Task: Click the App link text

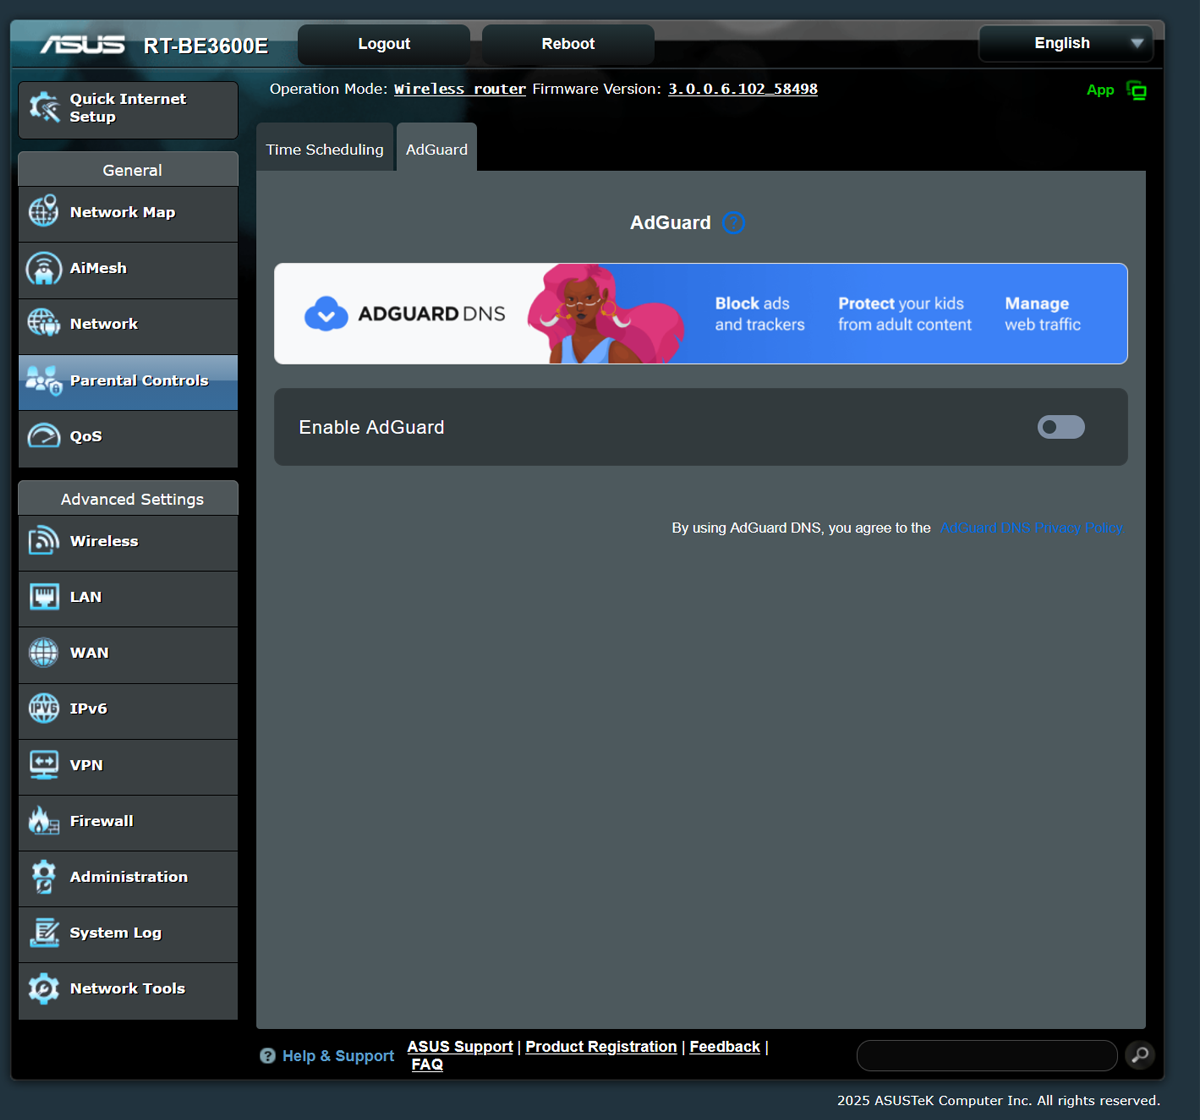Action: click(1100, 90)
